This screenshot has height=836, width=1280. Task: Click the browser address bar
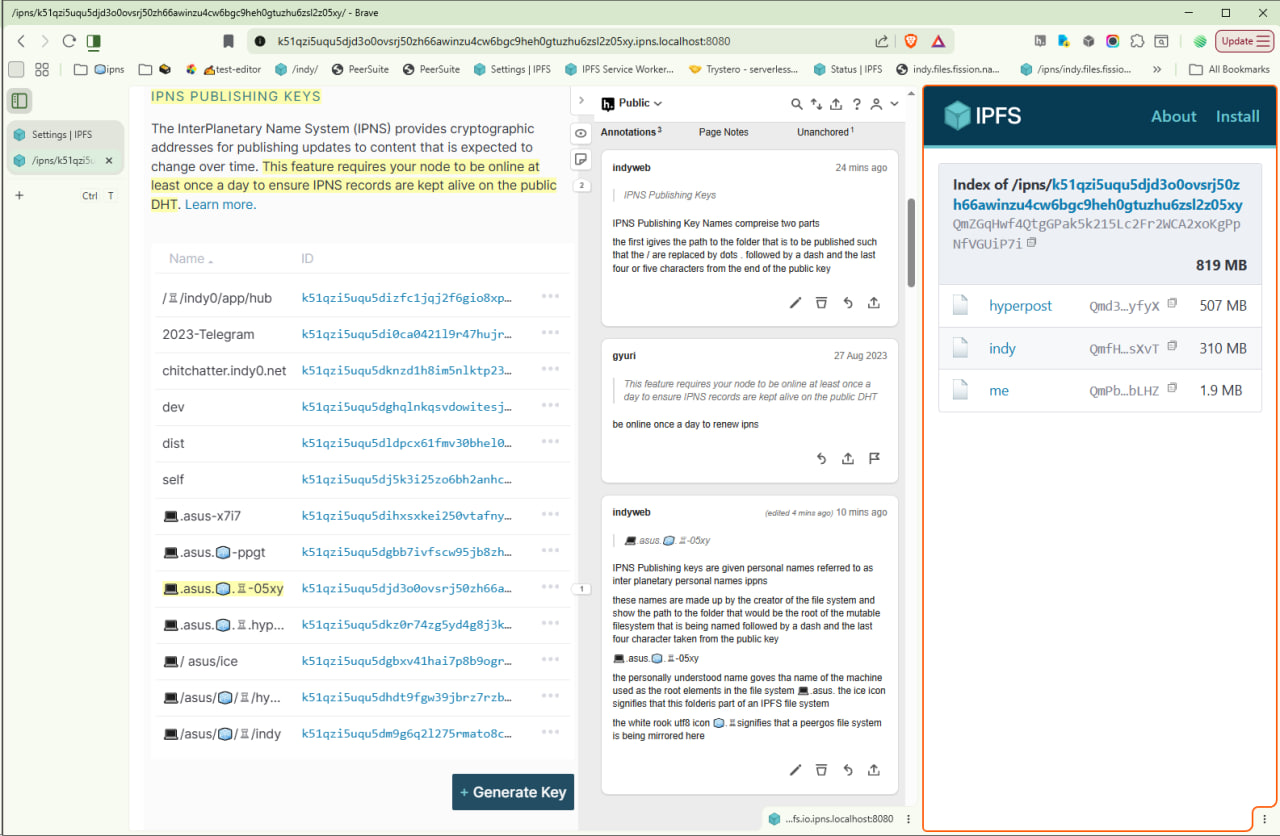(x=560, y=41)
